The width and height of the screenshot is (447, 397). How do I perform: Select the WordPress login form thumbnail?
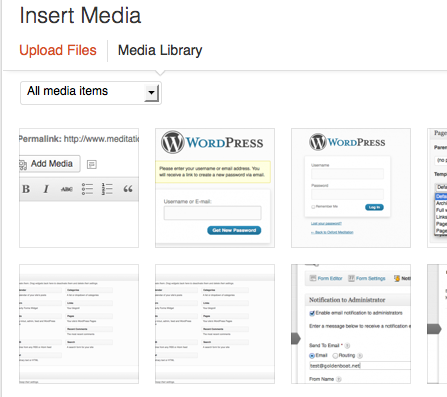point(351,188)
